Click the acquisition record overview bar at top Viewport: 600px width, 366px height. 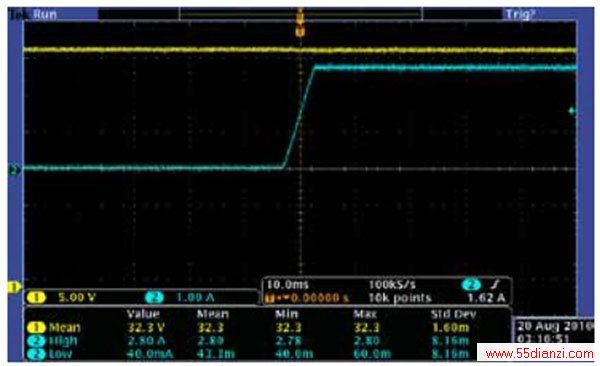coord(300,15)
